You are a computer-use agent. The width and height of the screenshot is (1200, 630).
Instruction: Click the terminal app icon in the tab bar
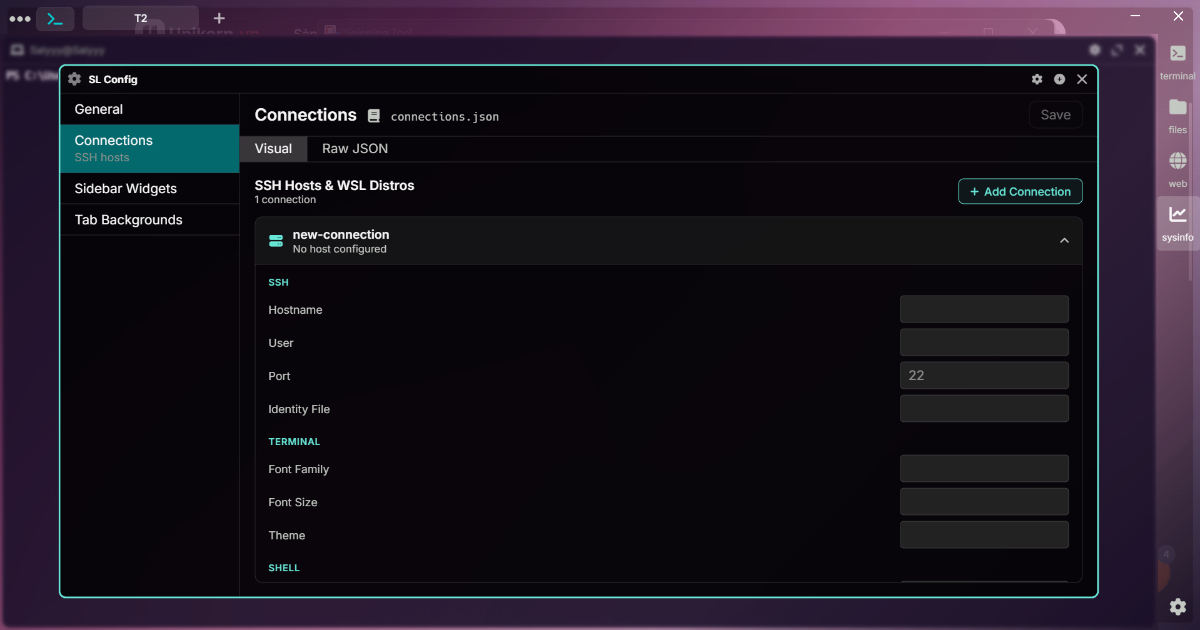tap(55, 18)
